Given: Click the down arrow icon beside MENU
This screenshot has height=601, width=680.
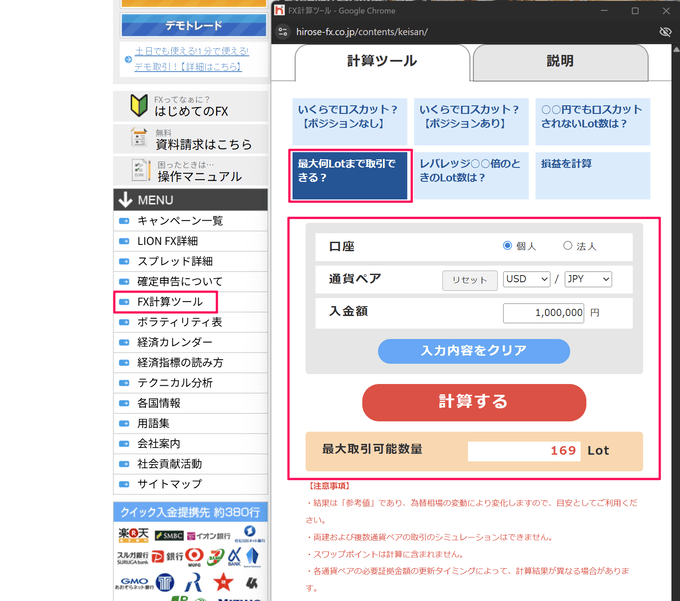Looking at the screenshot, I should click(x=125, y=200).
